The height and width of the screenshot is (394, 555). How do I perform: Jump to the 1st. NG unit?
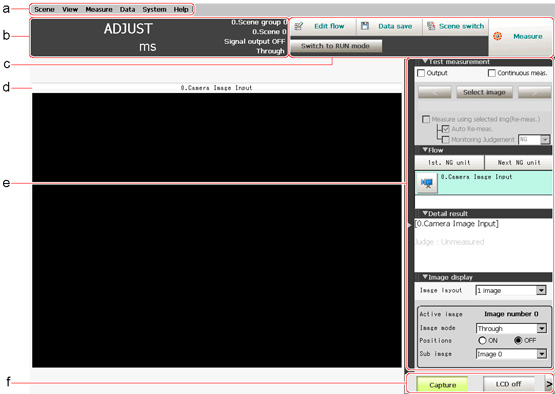(x=450, y=162)
